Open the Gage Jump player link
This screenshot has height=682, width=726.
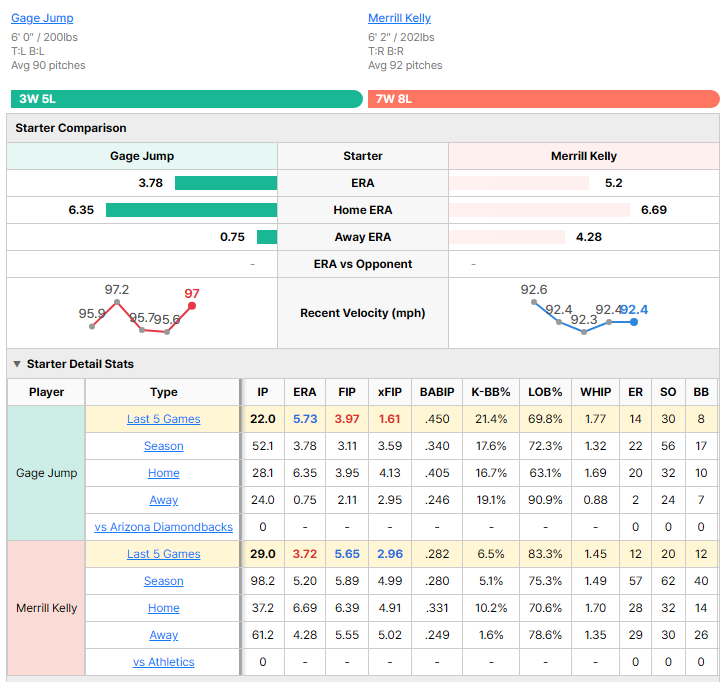(42, 18)
